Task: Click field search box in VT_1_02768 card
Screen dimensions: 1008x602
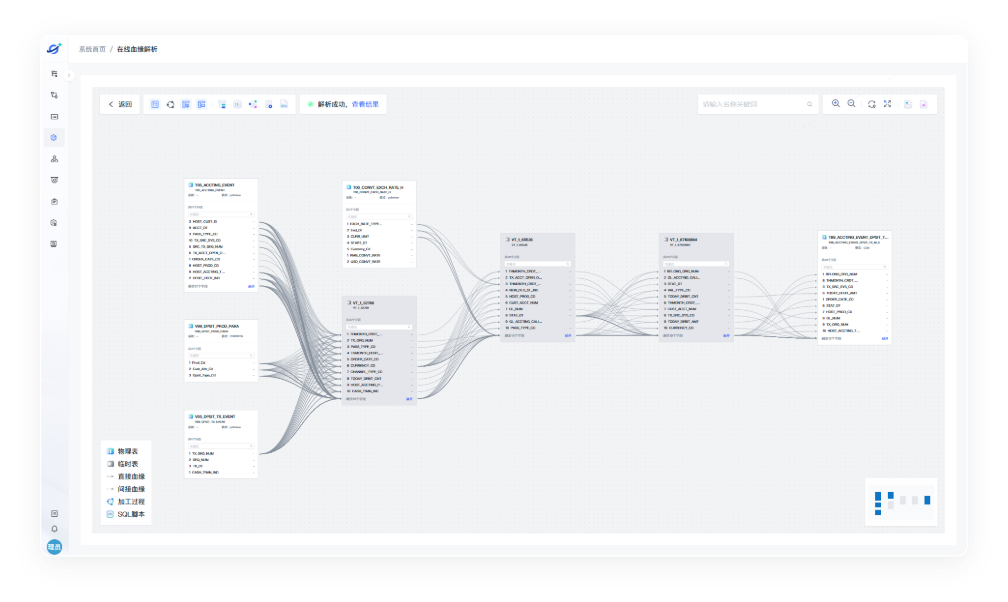Action: point(379,327)
